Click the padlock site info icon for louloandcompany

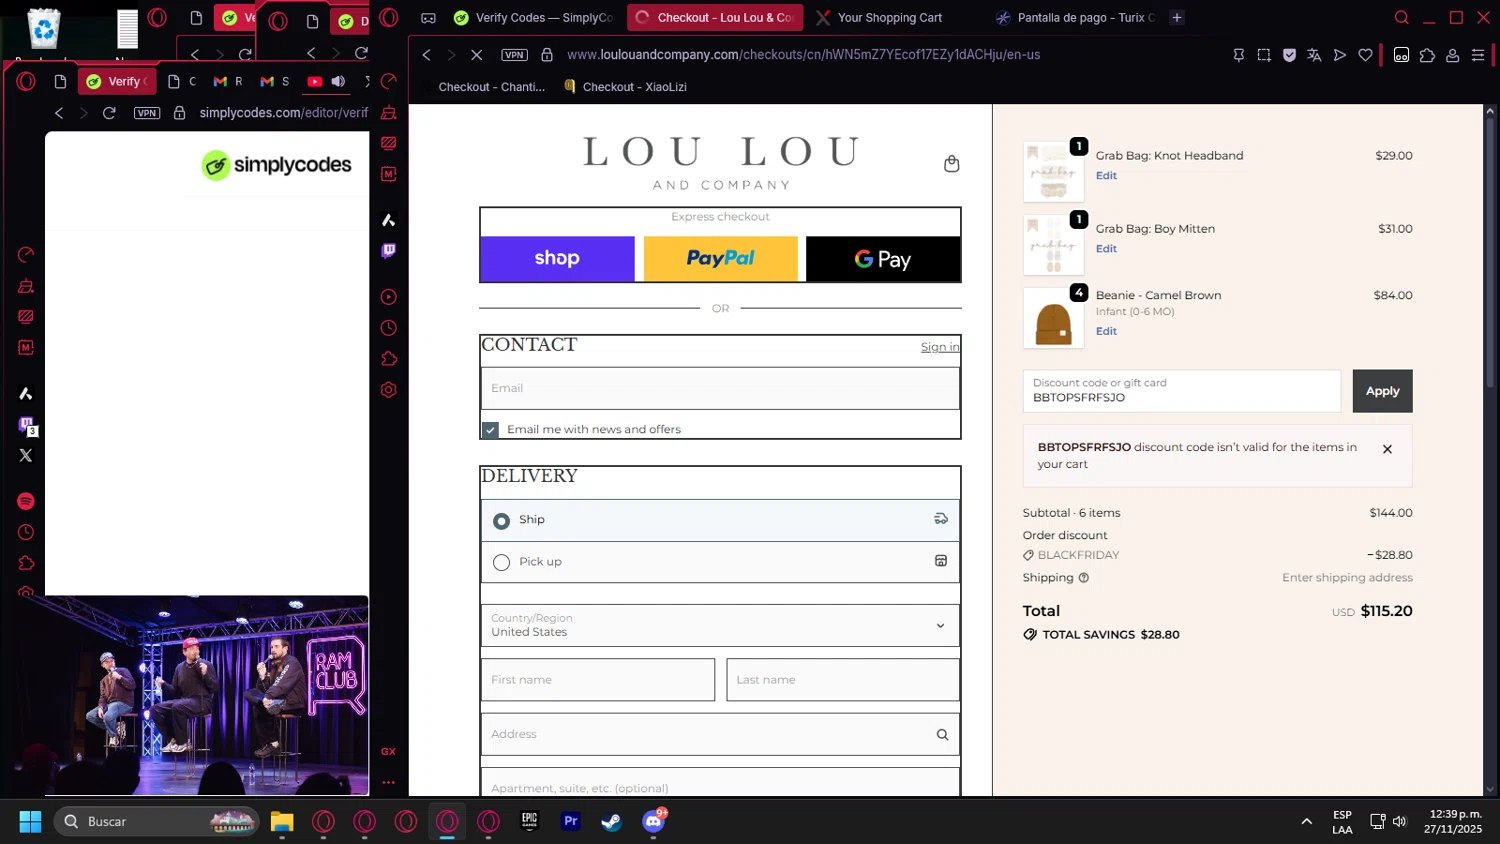coord(547,55)
